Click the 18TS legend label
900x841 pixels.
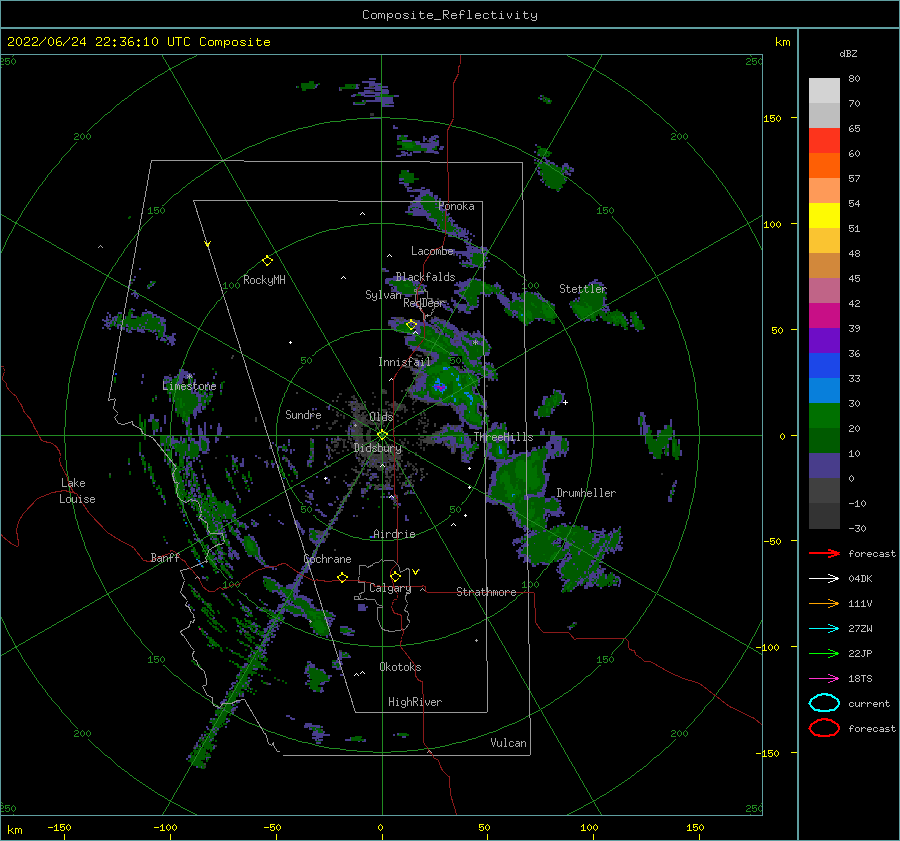click(x=860, y=679)
